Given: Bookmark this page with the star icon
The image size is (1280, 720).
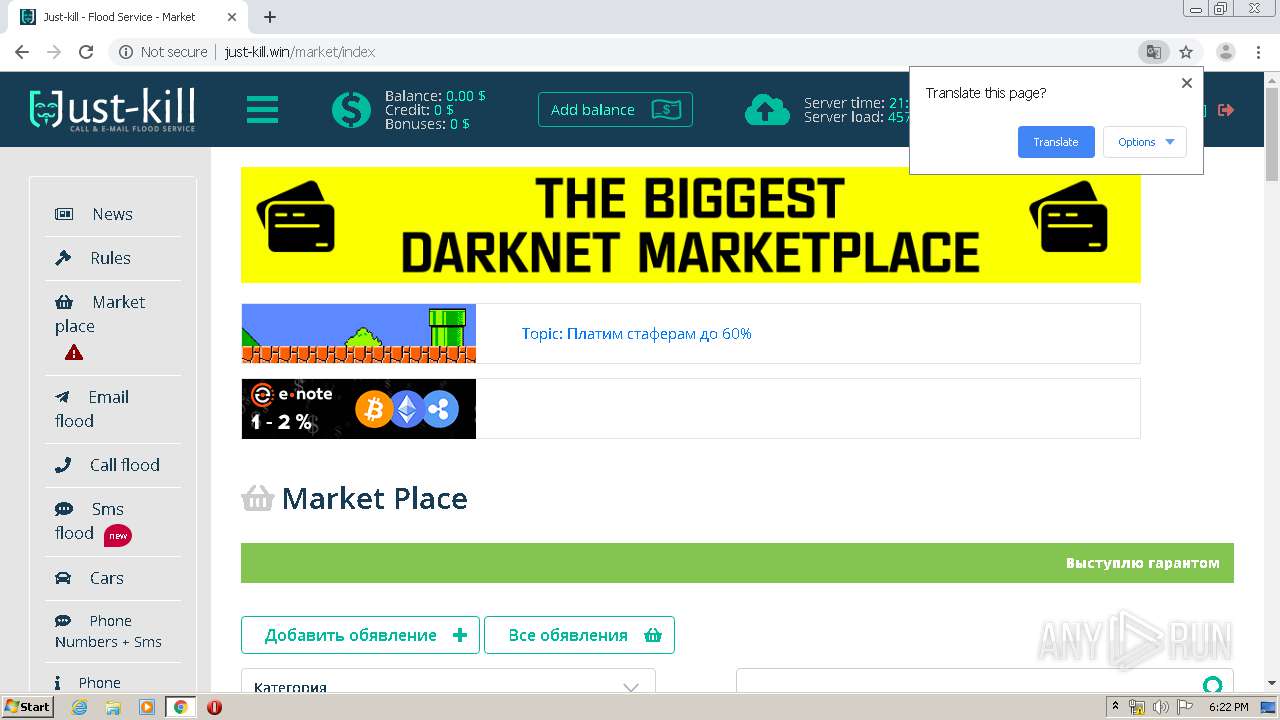Looking at the screenshot, I should point(1186,52).
